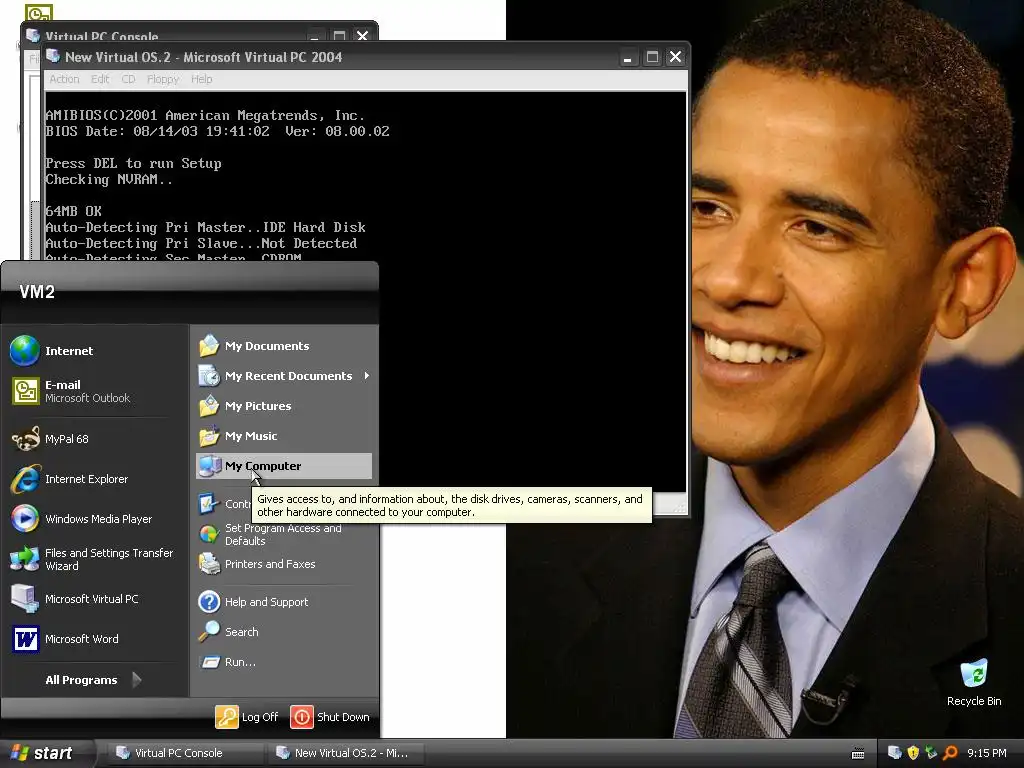Click the keyboard icon in the taskbar
The width and height of the screenshot is (1024, 768).
[858, 754]
